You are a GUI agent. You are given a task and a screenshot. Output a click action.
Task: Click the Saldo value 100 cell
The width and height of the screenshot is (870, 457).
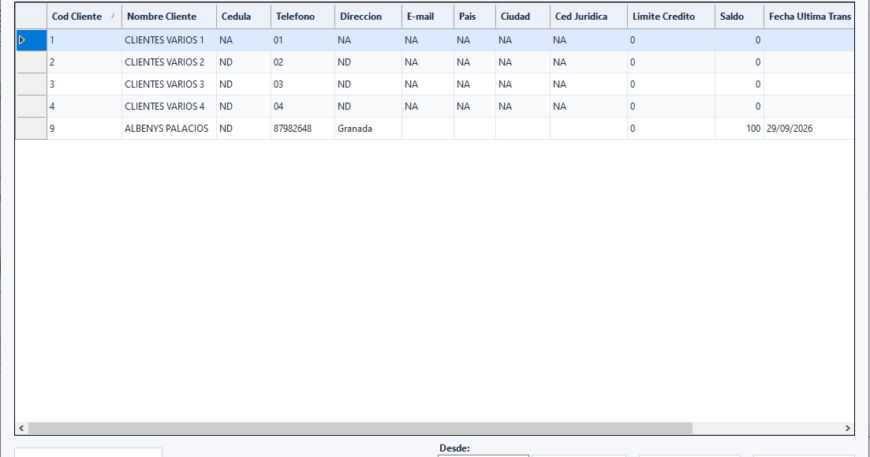coord(740,129)
